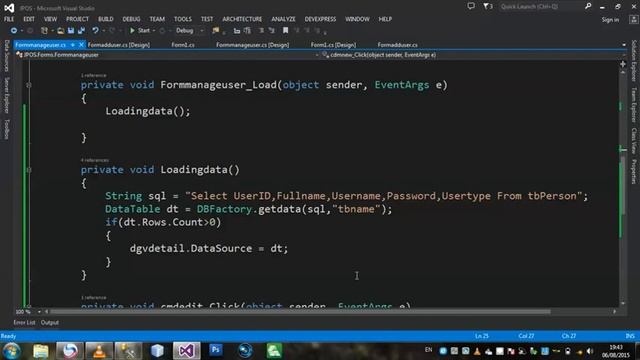Open the Navigate Backward dropdown arrow
Viewport: 640px width, 360px height.
tap(22, 31)
